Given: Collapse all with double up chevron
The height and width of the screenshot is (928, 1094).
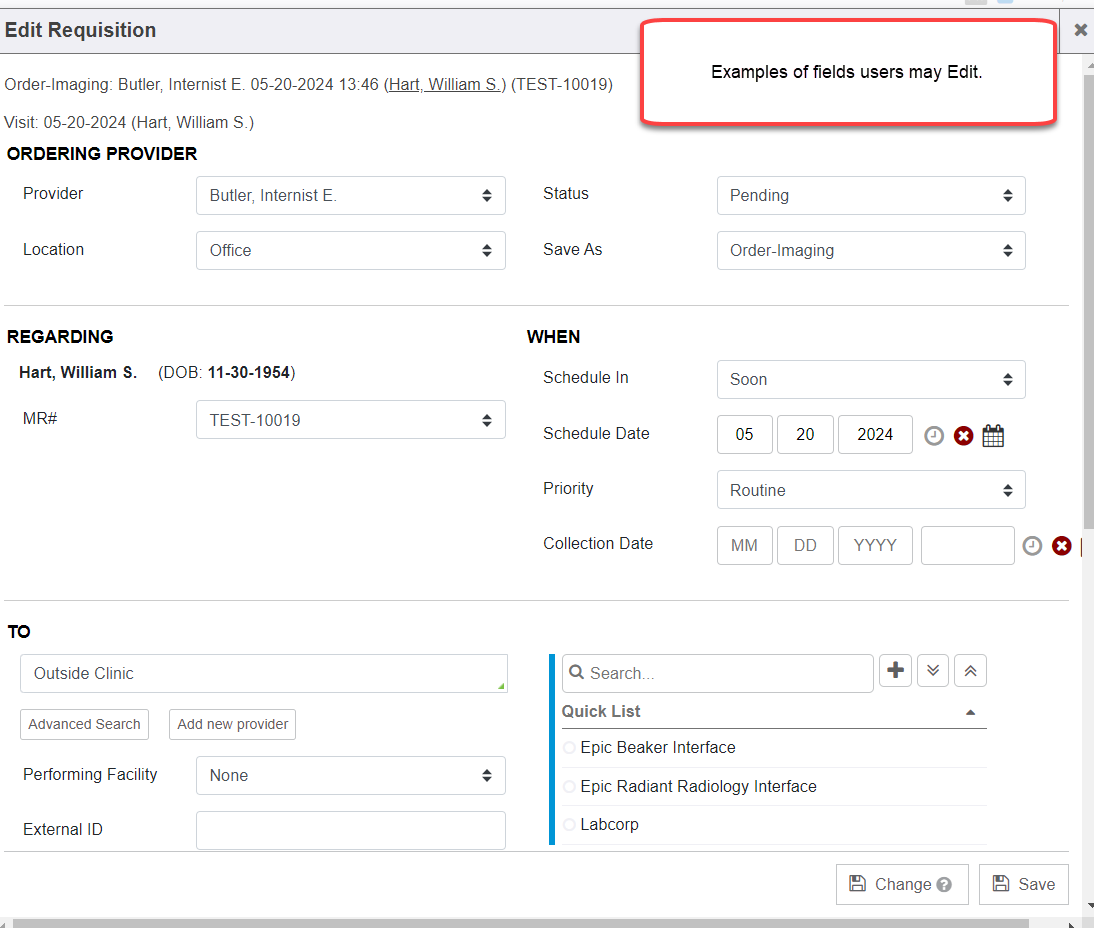Looking at the screenshot, I should [x=970, y=671].
